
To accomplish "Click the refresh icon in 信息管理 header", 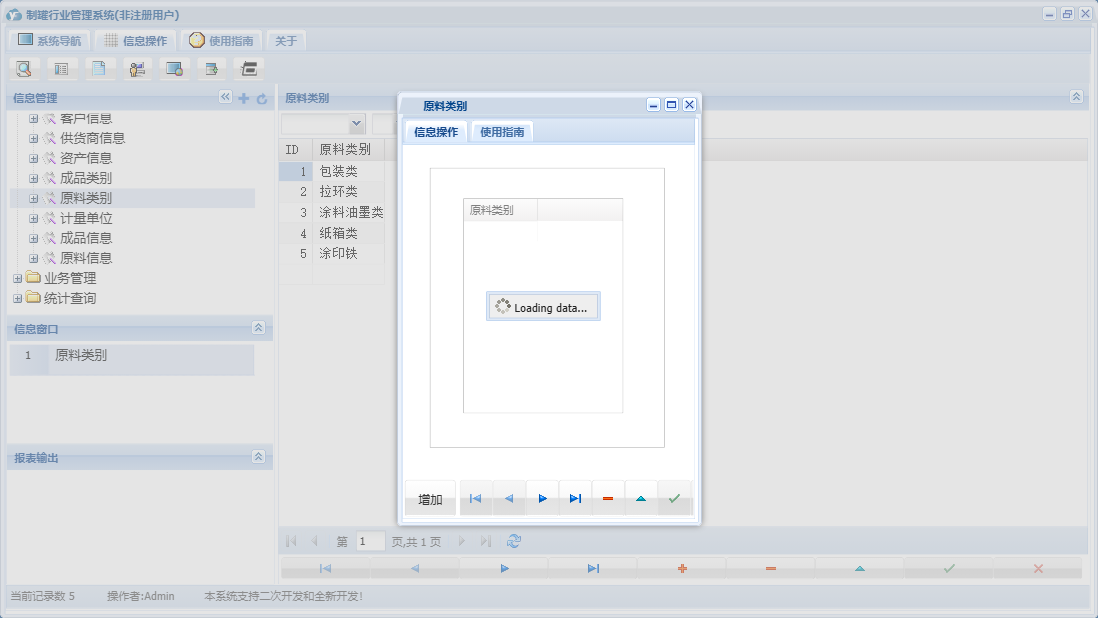I will [x=262, y=99].
